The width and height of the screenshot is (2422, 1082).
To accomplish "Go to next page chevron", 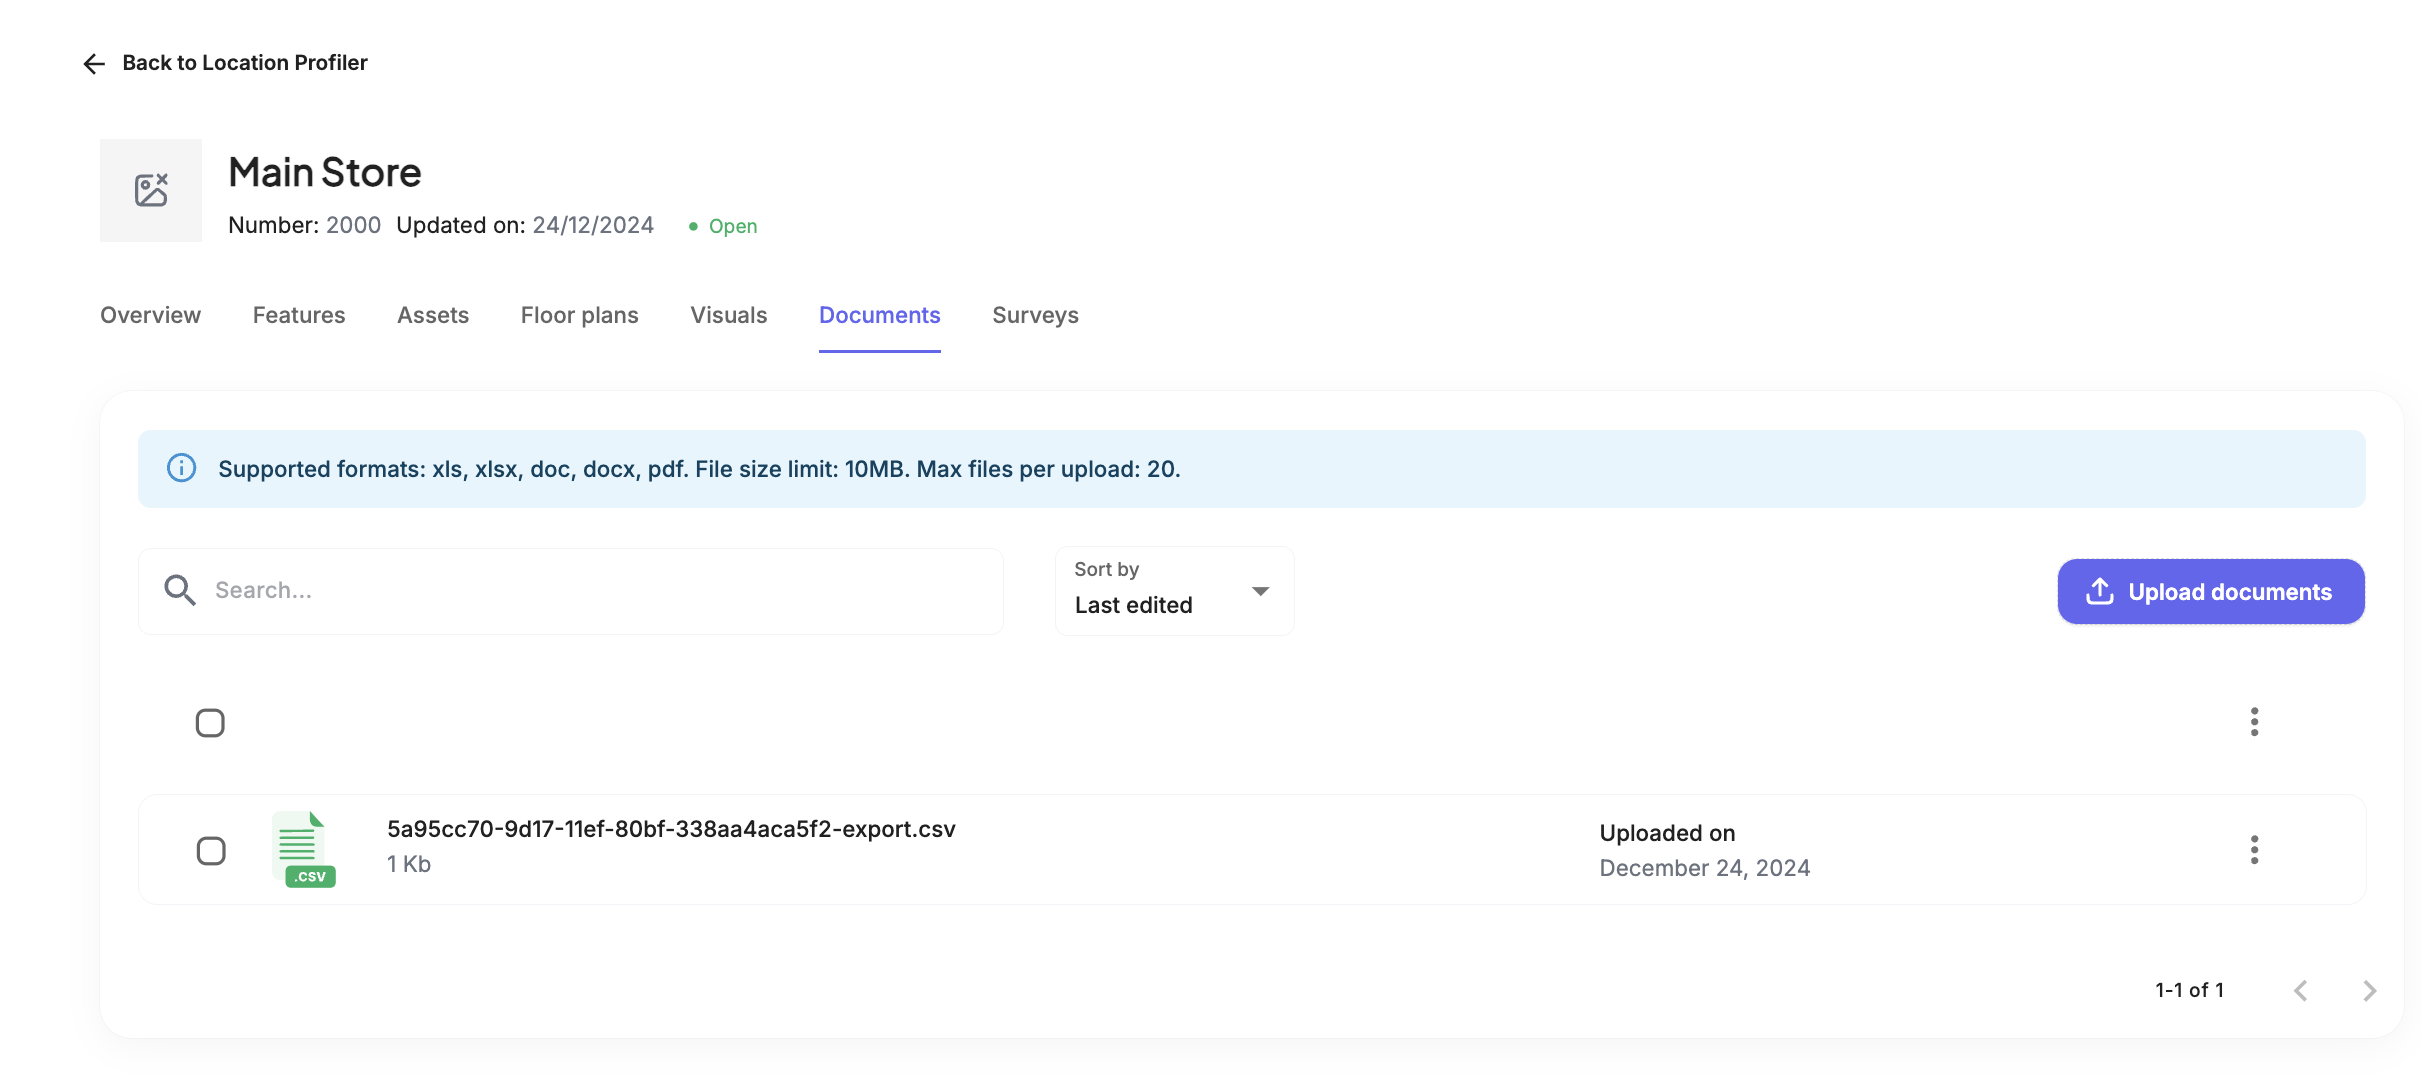I will [x=2369, y=990].
